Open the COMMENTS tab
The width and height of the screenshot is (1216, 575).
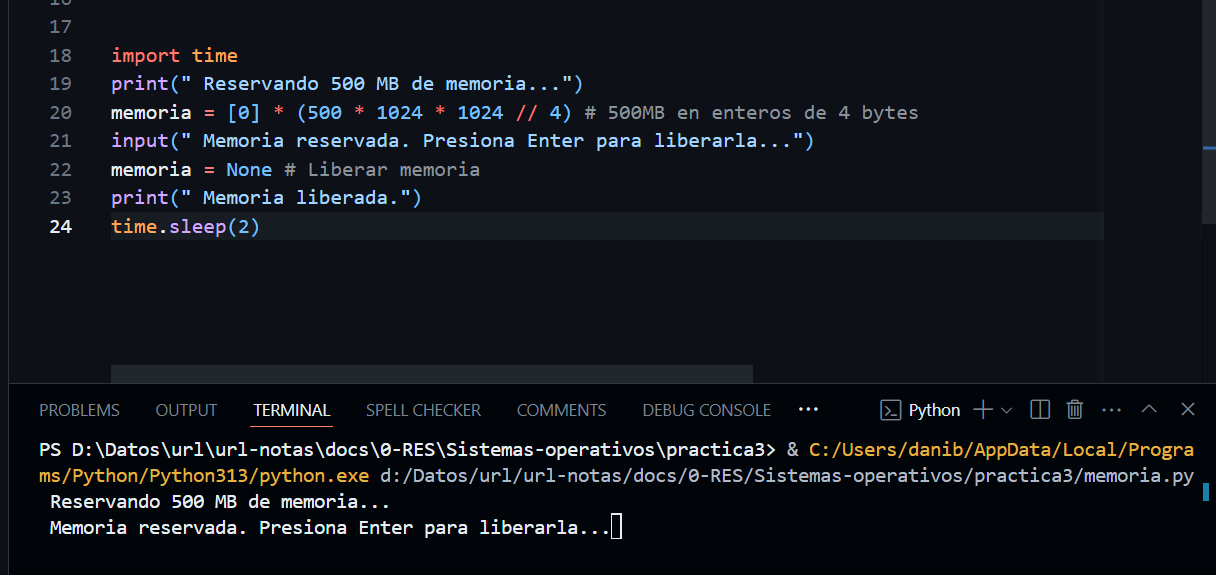(x=561, y=410)
